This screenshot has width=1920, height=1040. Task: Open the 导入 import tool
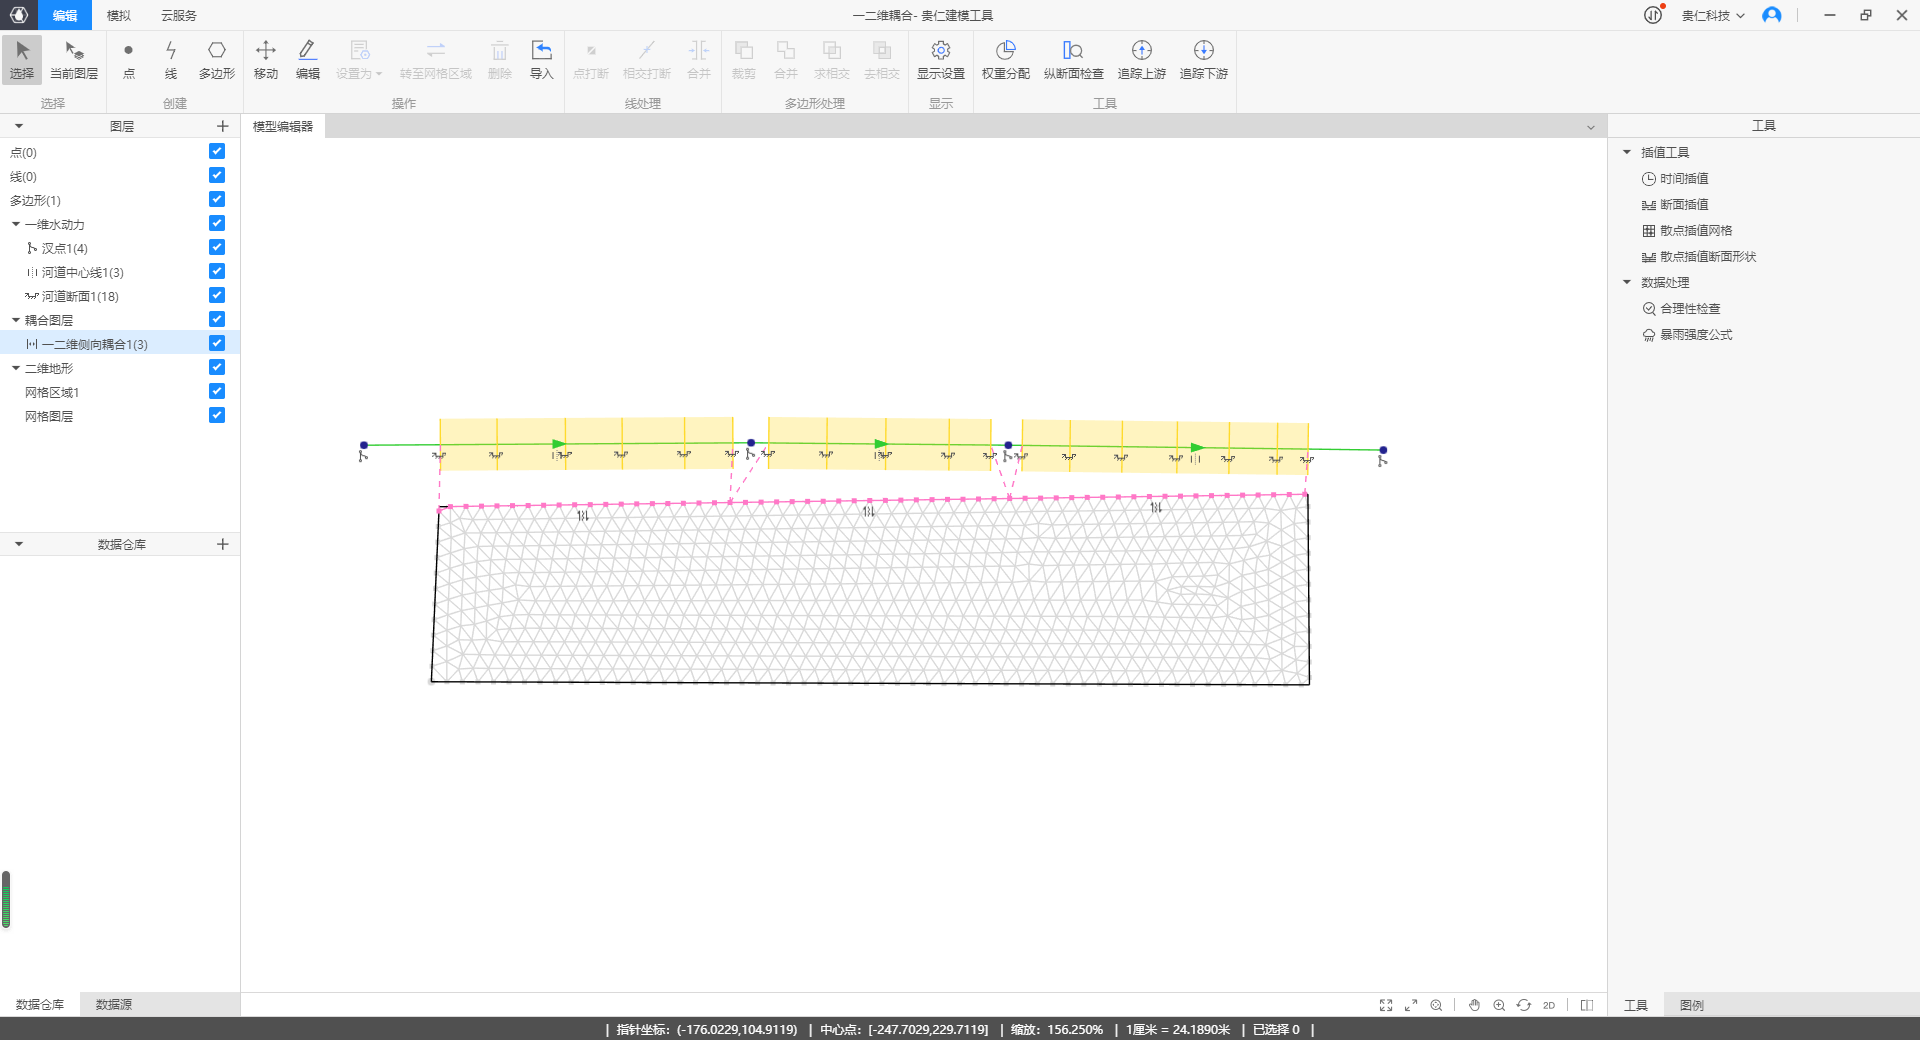coord(541,59)
